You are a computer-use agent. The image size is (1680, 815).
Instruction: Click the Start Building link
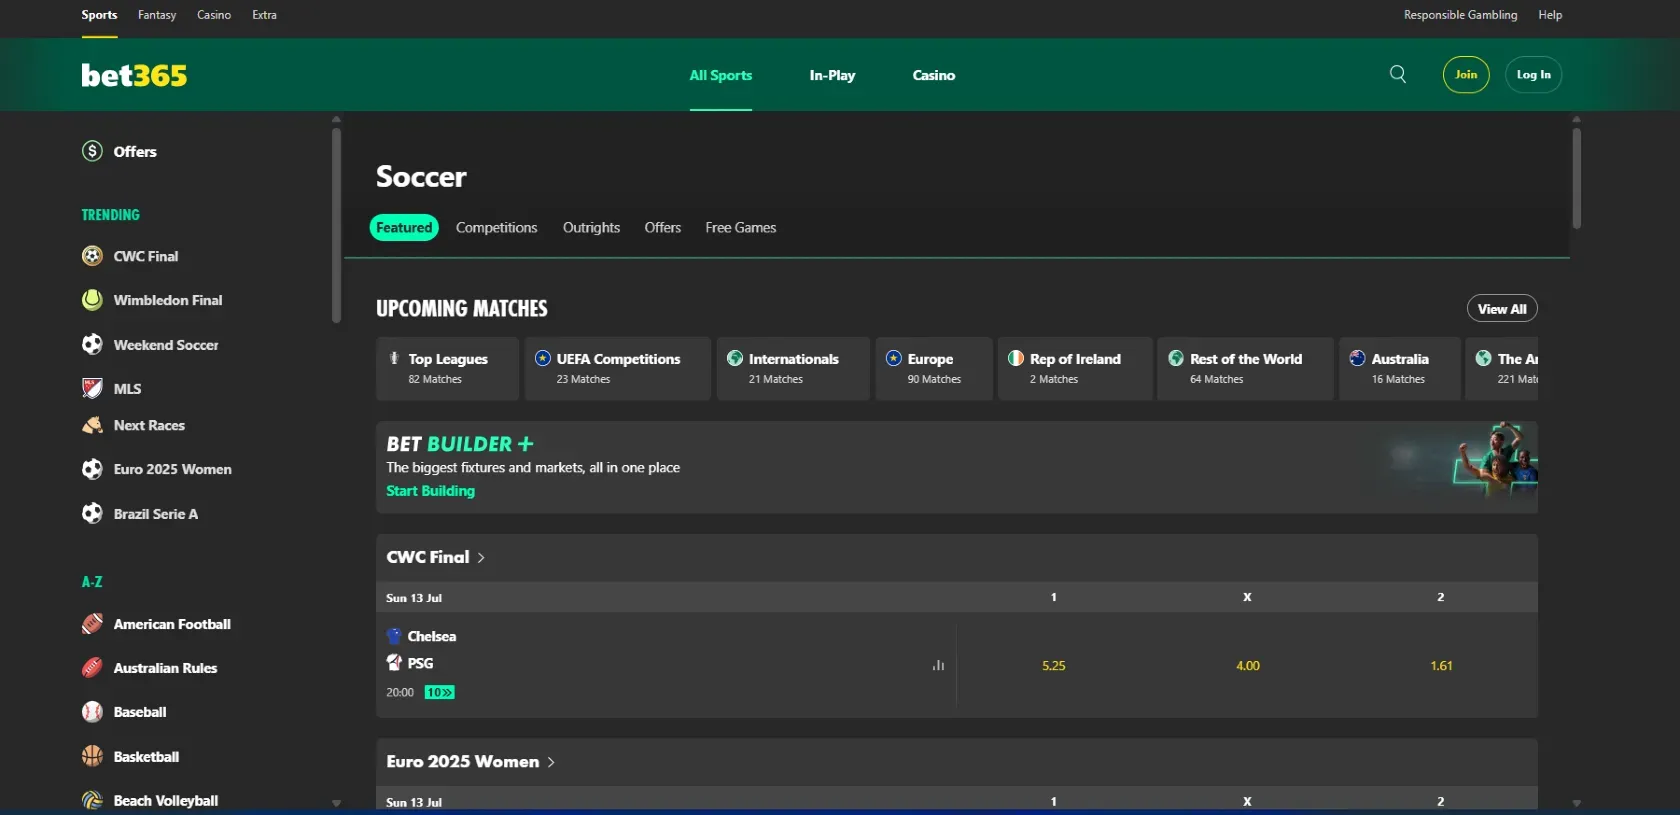[x=430, y=491]
